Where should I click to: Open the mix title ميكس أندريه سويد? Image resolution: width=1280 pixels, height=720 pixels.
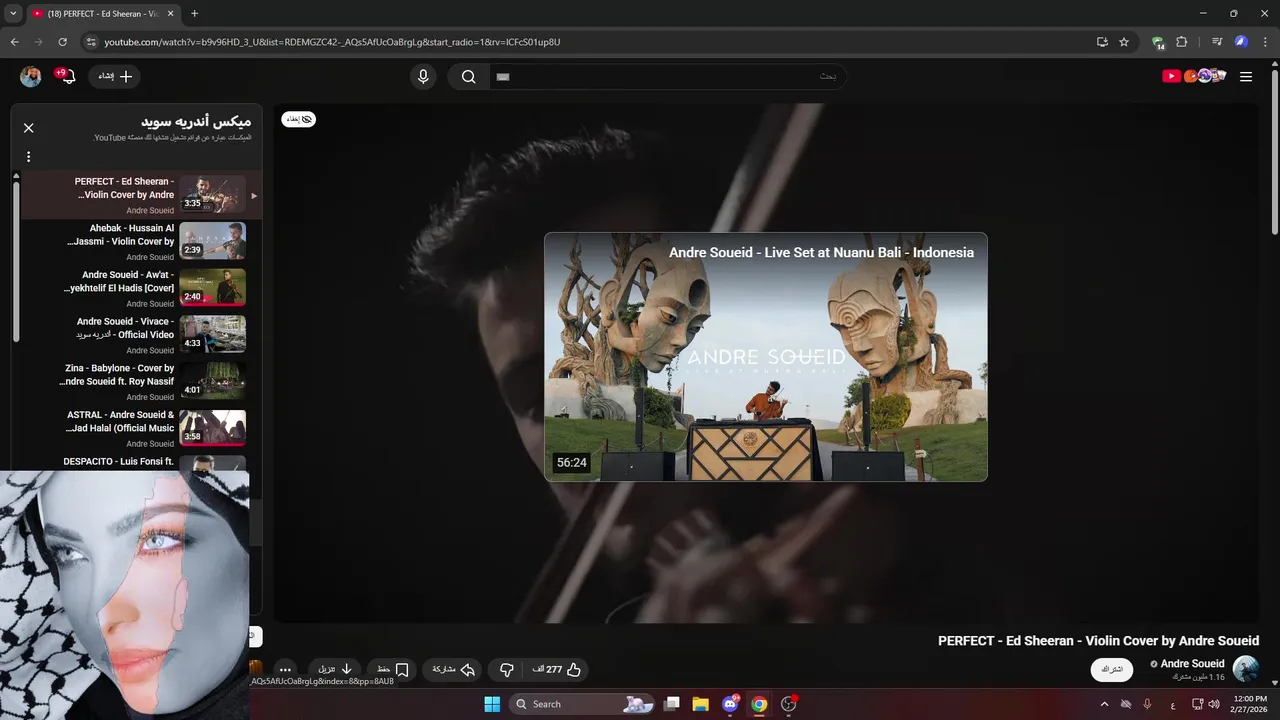(196, 122)
